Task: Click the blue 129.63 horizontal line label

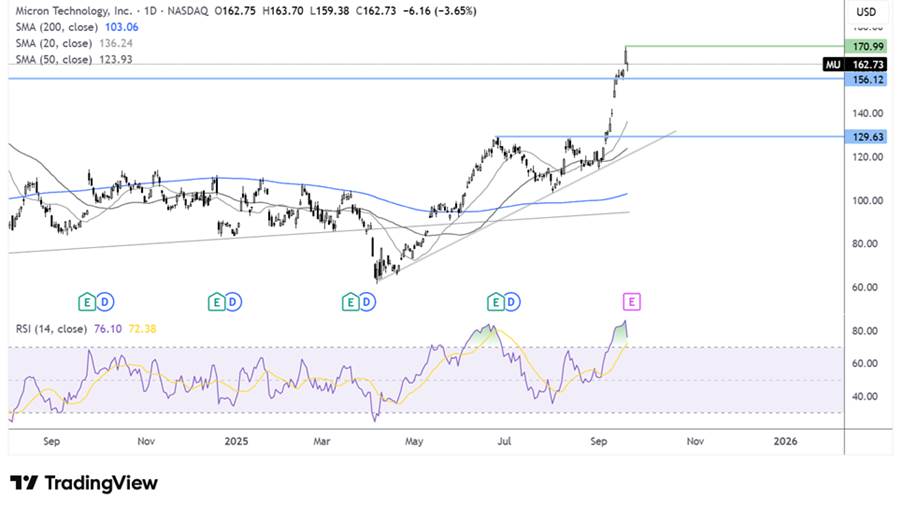Action: (x=866, y=136)
